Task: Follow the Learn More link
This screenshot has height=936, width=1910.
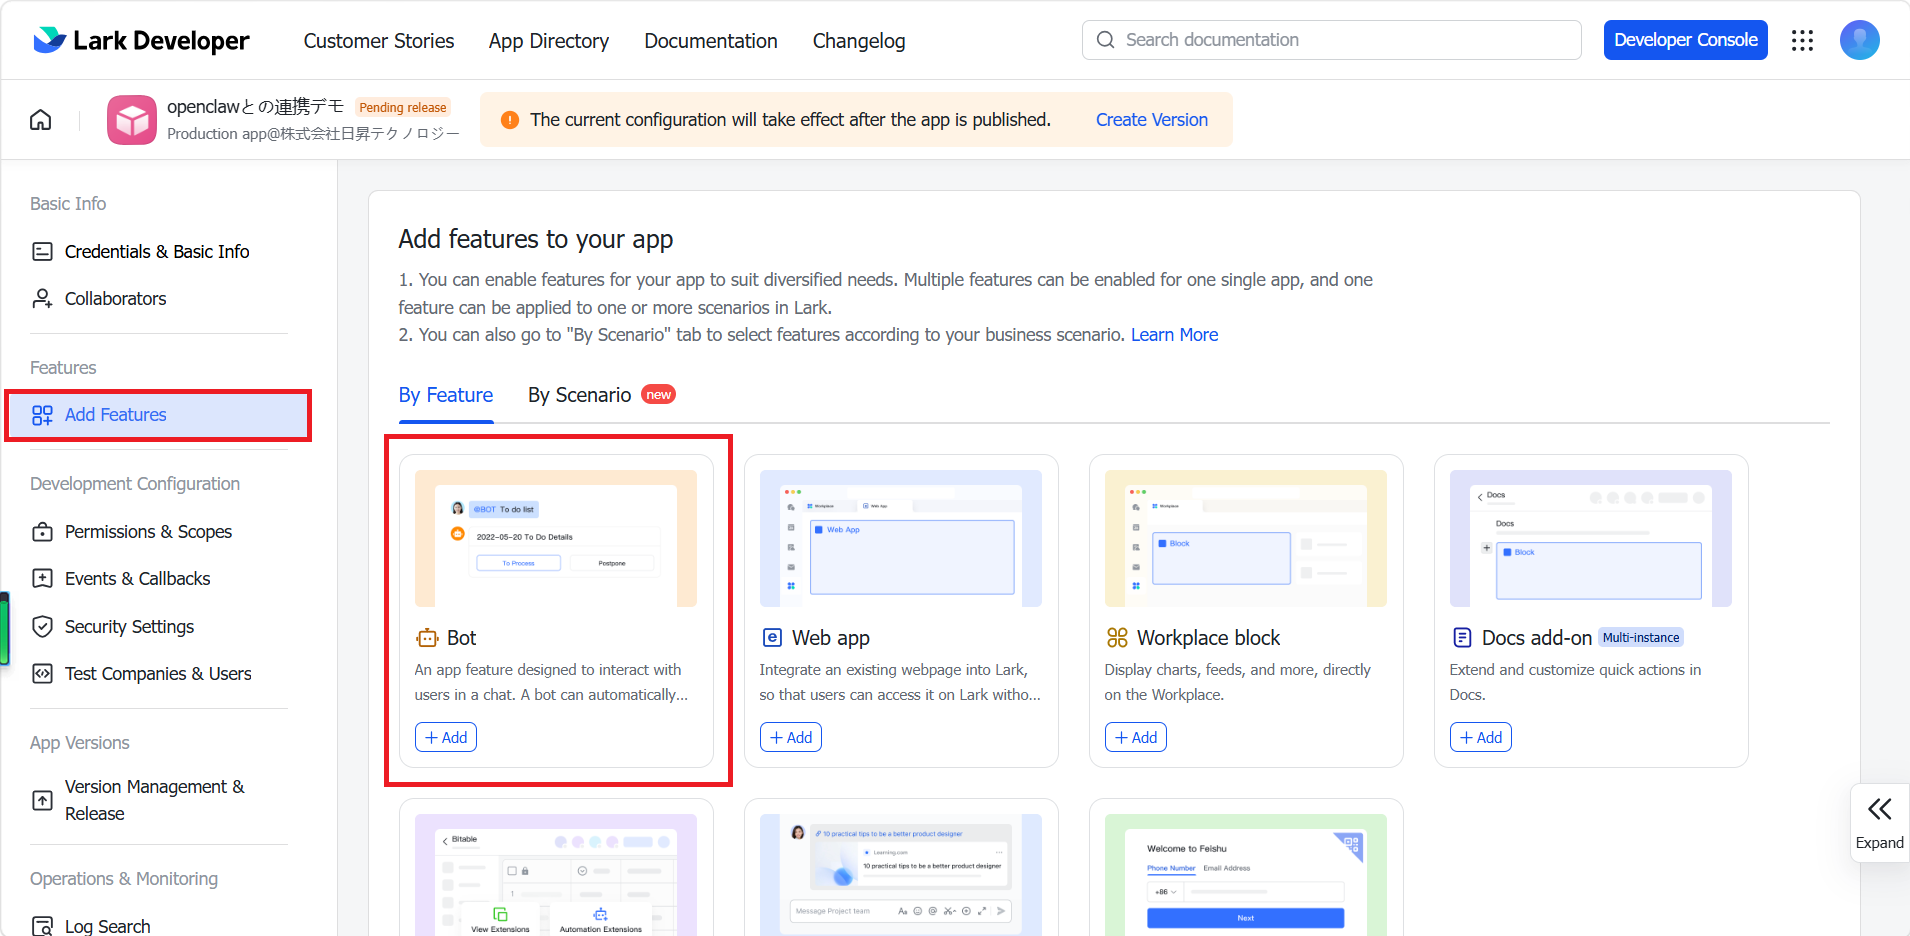Action: (1175, 335)
